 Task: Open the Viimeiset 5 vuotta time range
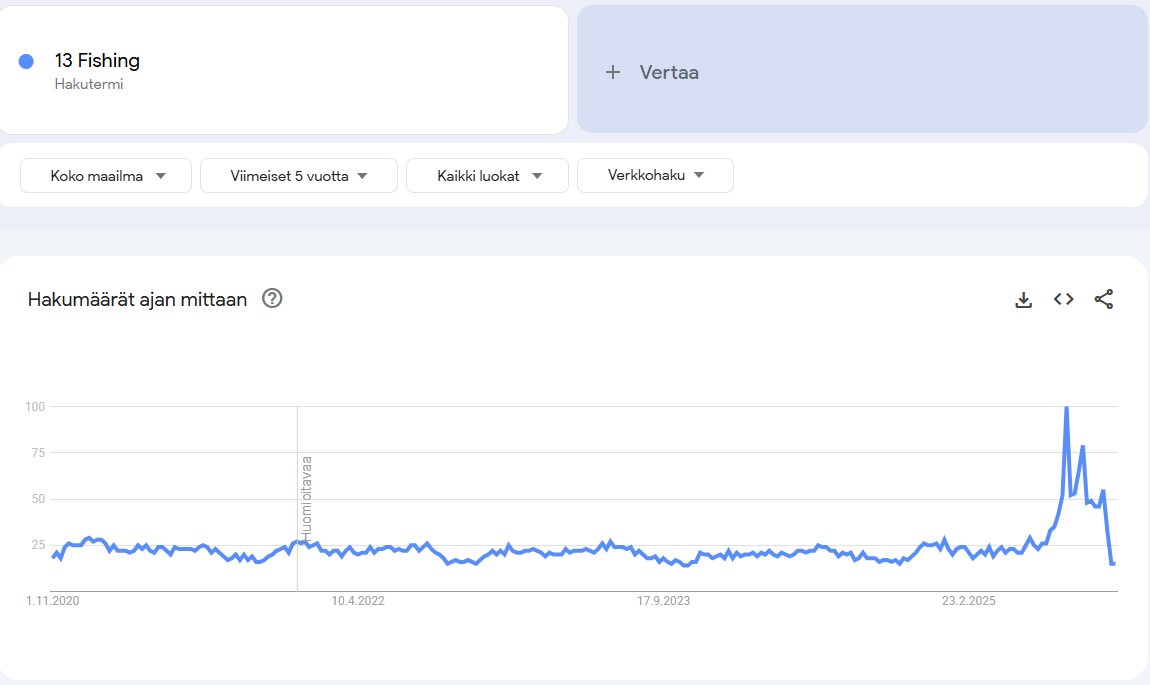[x=299, y=176]
